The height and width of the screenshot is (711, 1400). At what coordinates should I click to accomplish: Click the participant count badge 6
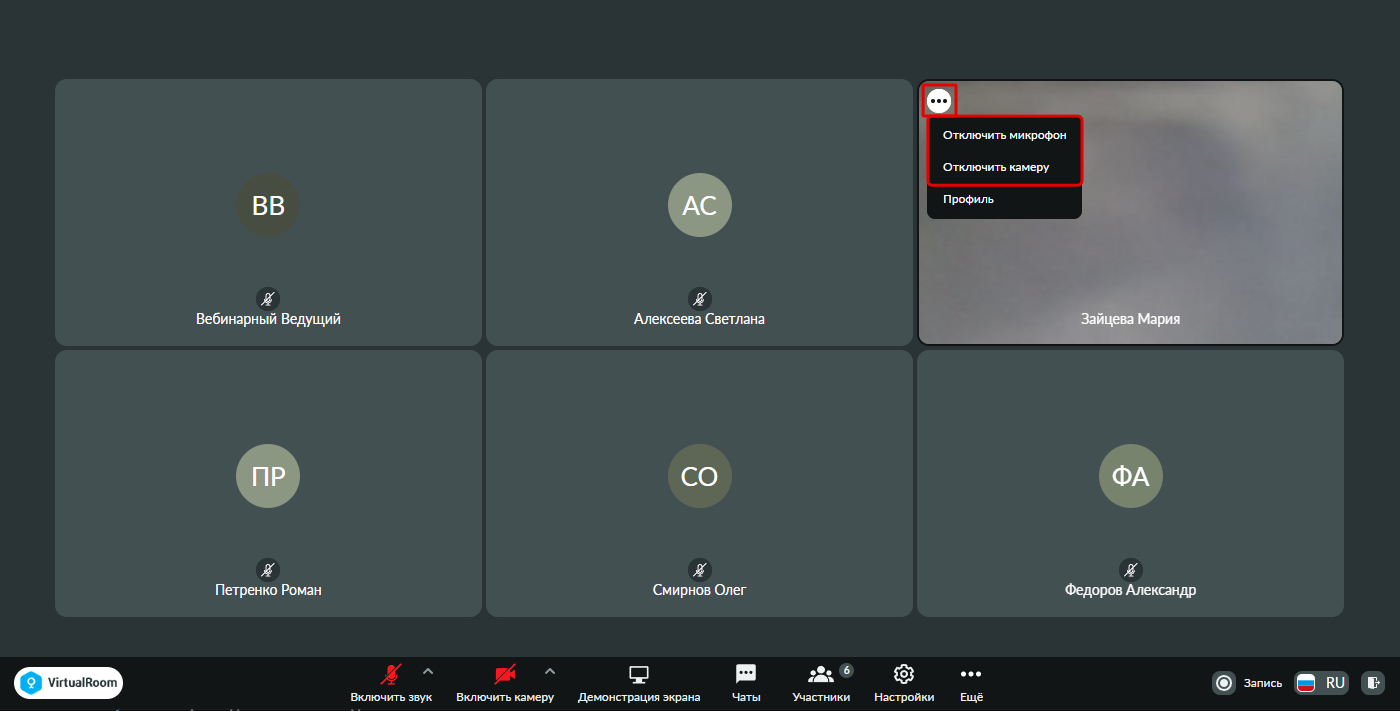click(x=846, y=670)
